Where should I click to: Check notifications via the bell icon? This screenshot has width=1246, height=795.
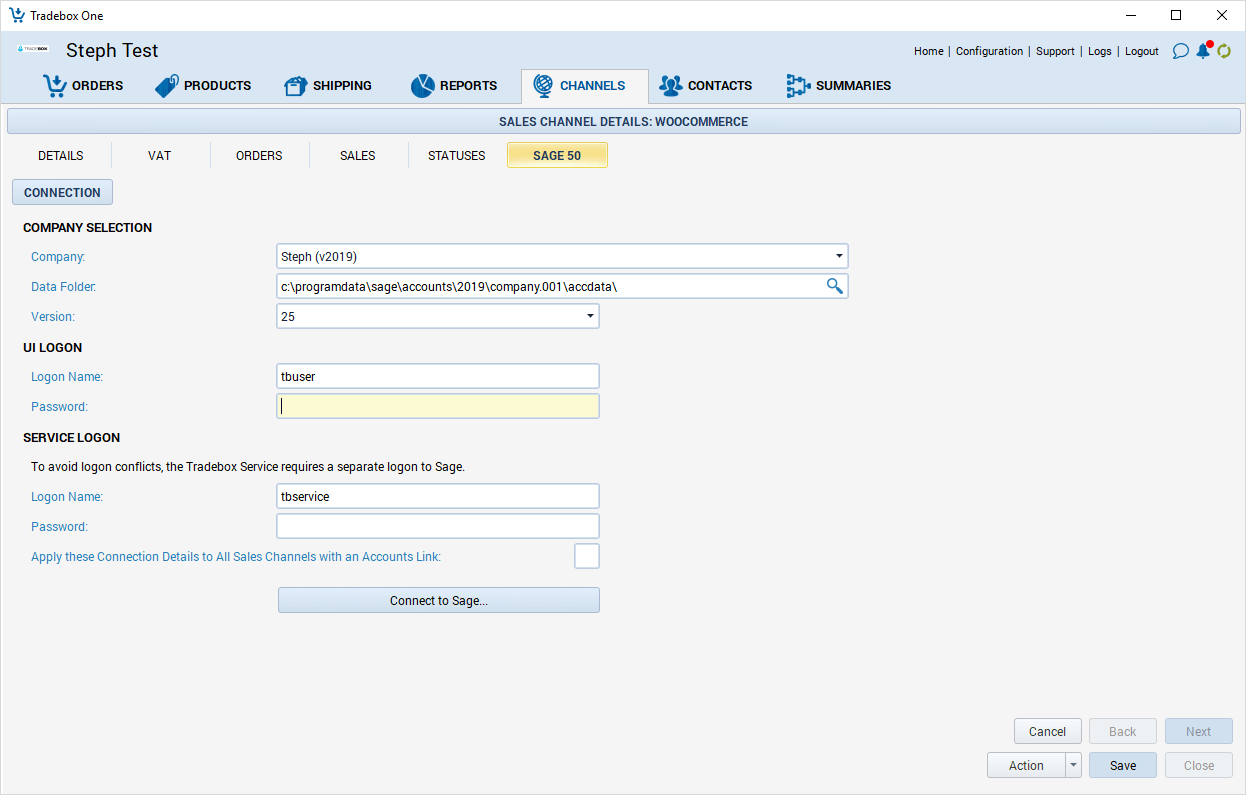(1203, 51)
